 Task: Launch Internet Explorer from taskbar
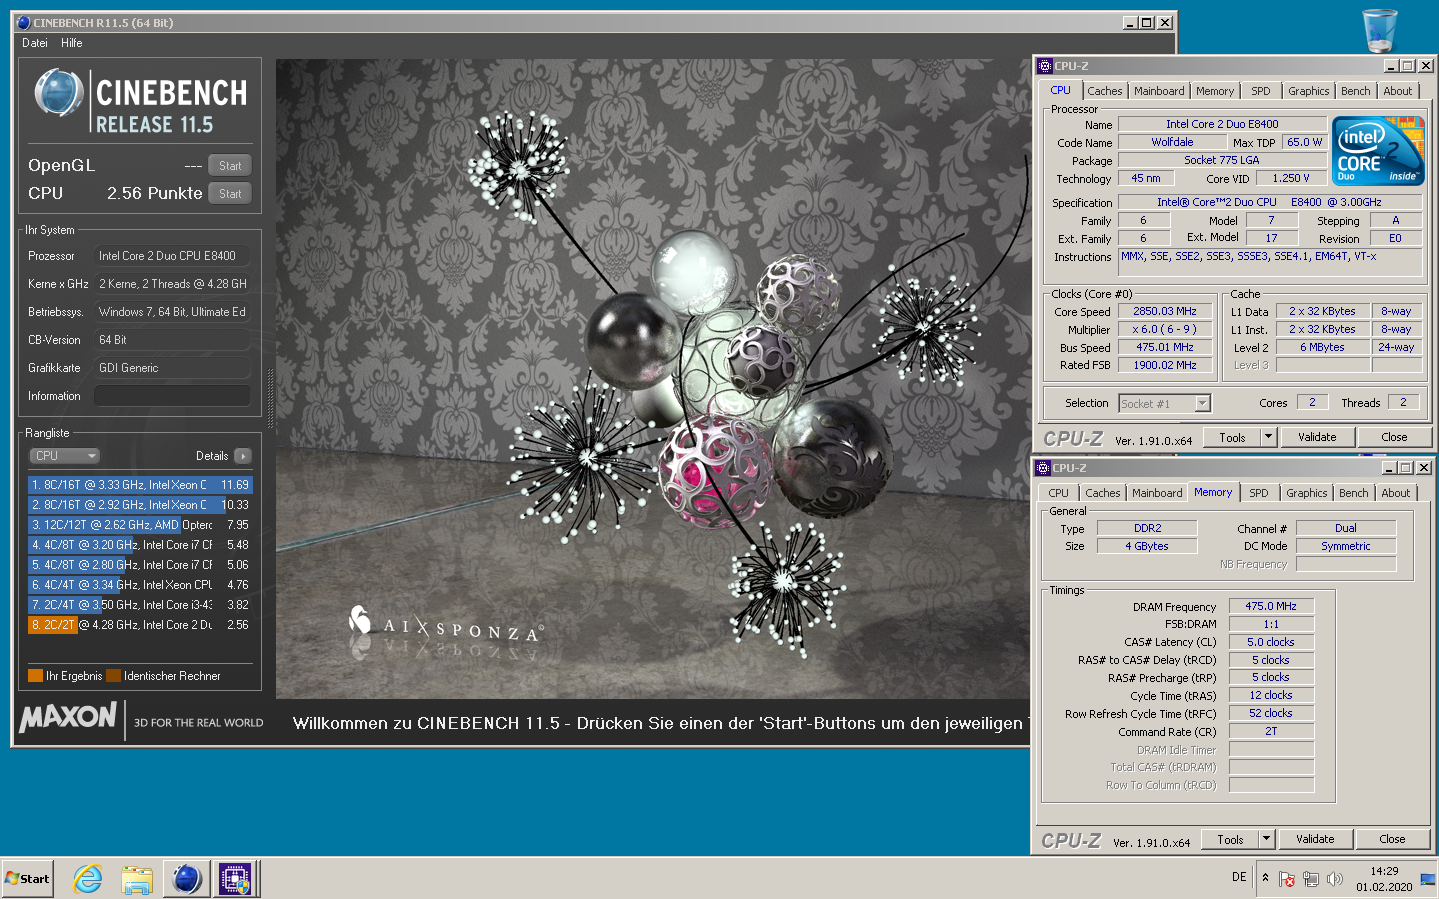(x=88, y=879)
